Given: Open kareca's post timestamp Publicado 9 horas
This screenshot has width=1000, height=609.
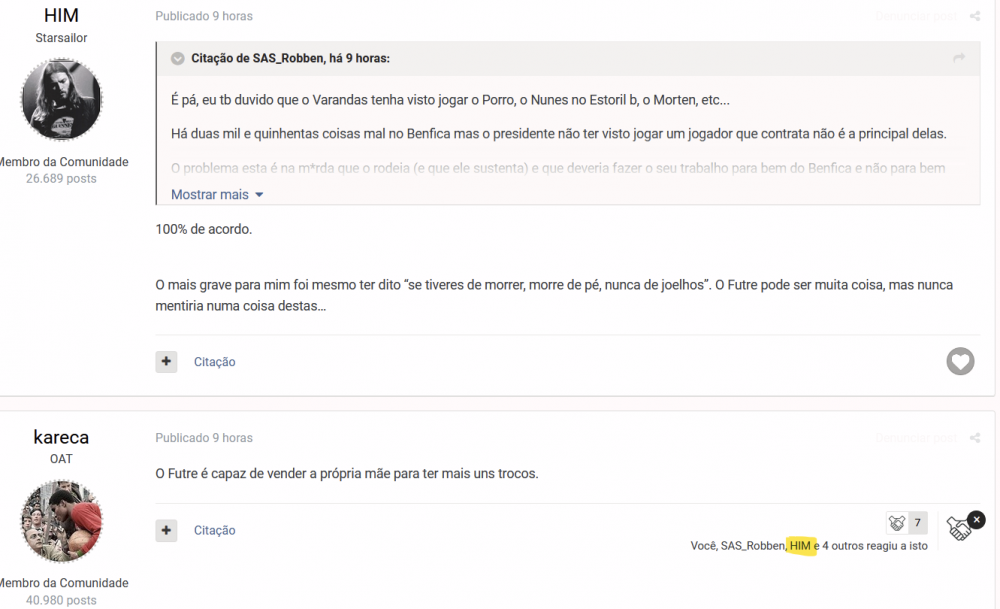Looking at the screenshot, I should tap(204, 437).
